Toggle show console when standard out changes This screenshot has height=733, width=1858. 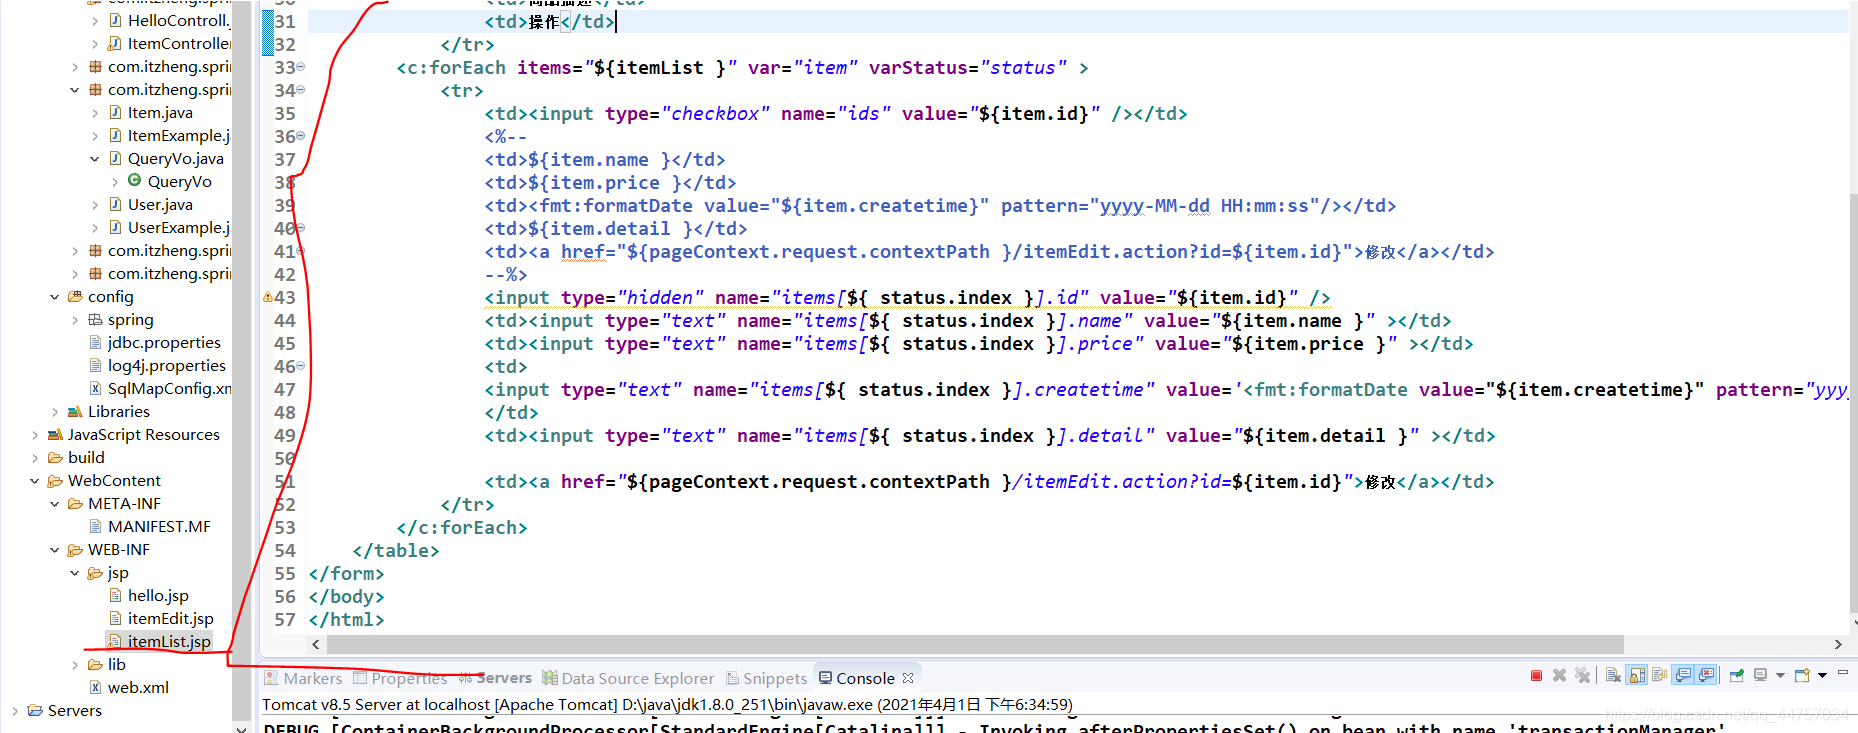click(x=1683, y=675)
